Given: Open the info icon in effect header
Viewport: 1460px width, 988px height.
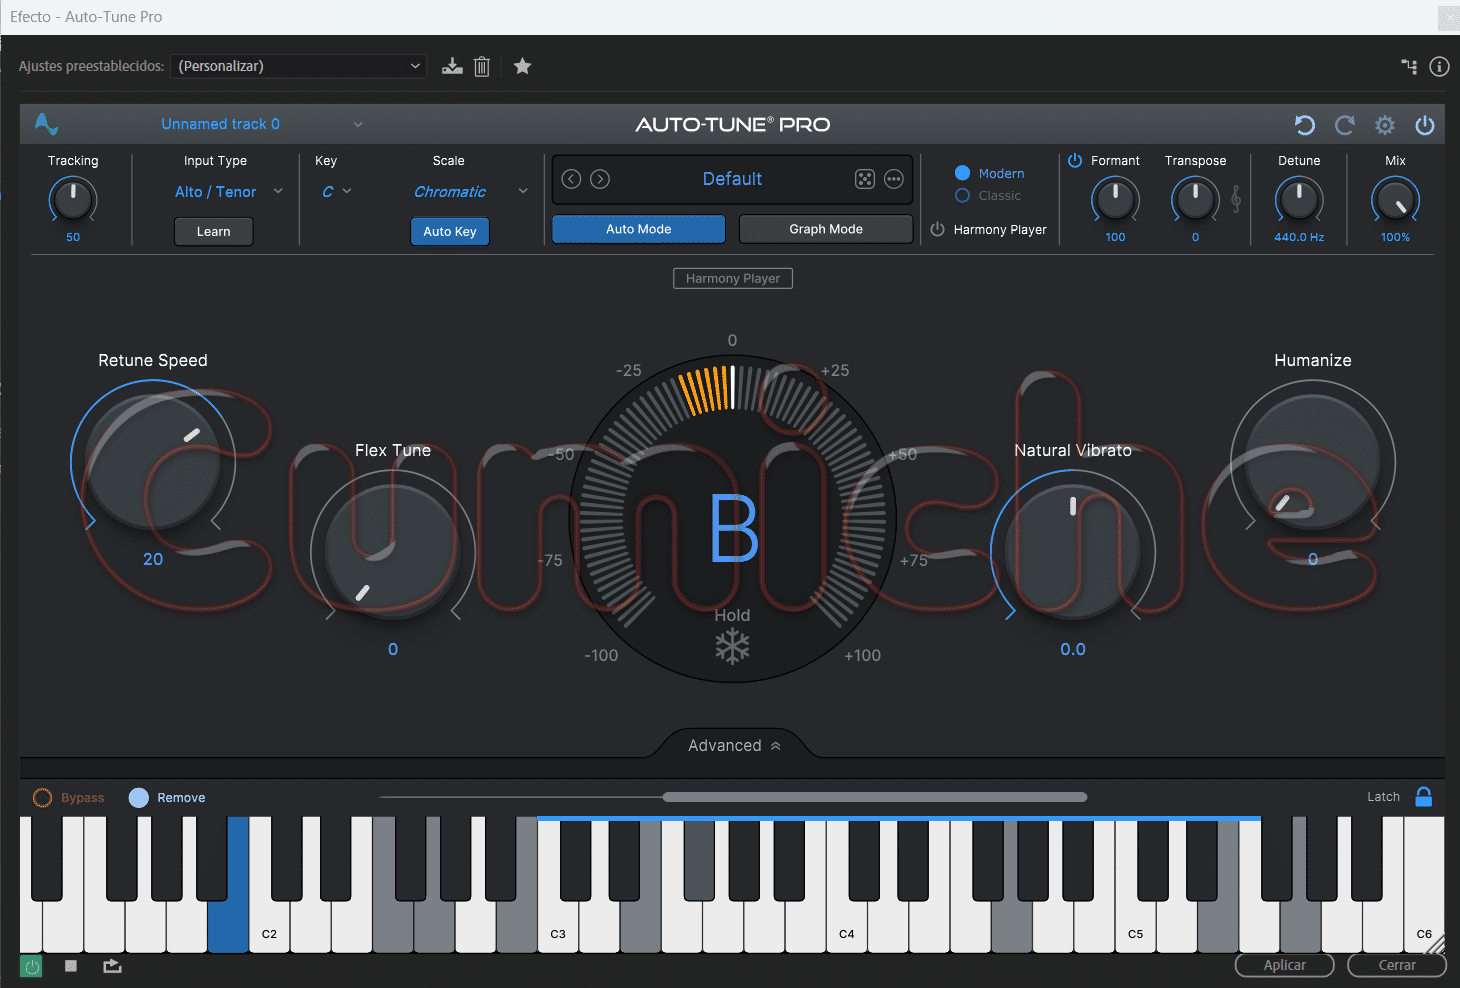Looking at the screenshot, I should pyautogui.click(x=1439, y=66).
